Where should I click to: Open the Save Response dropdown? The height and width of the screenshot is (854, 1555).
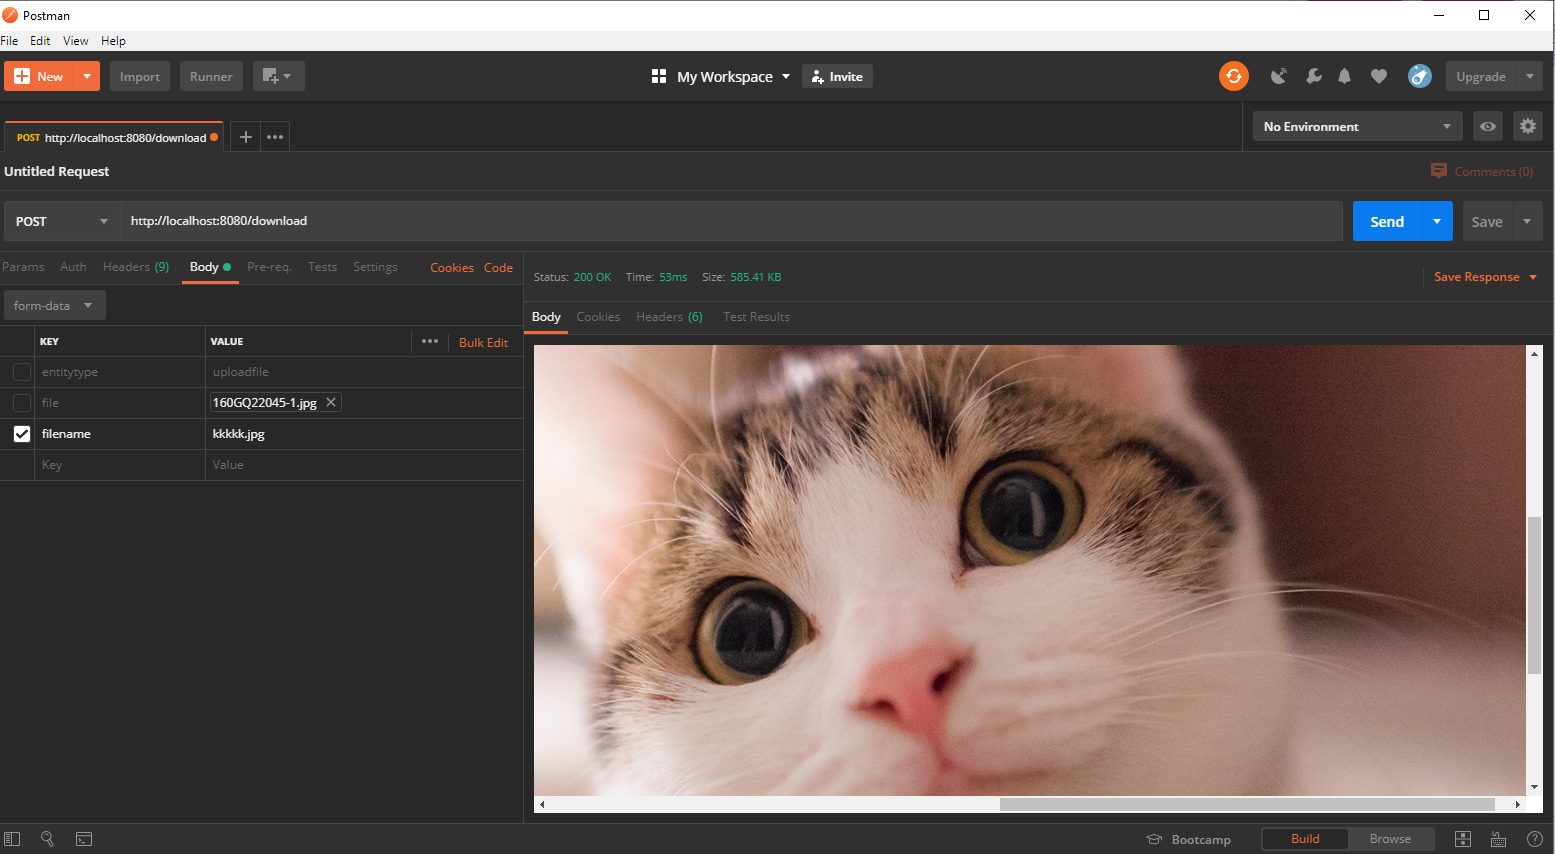tap(1485, 277)
